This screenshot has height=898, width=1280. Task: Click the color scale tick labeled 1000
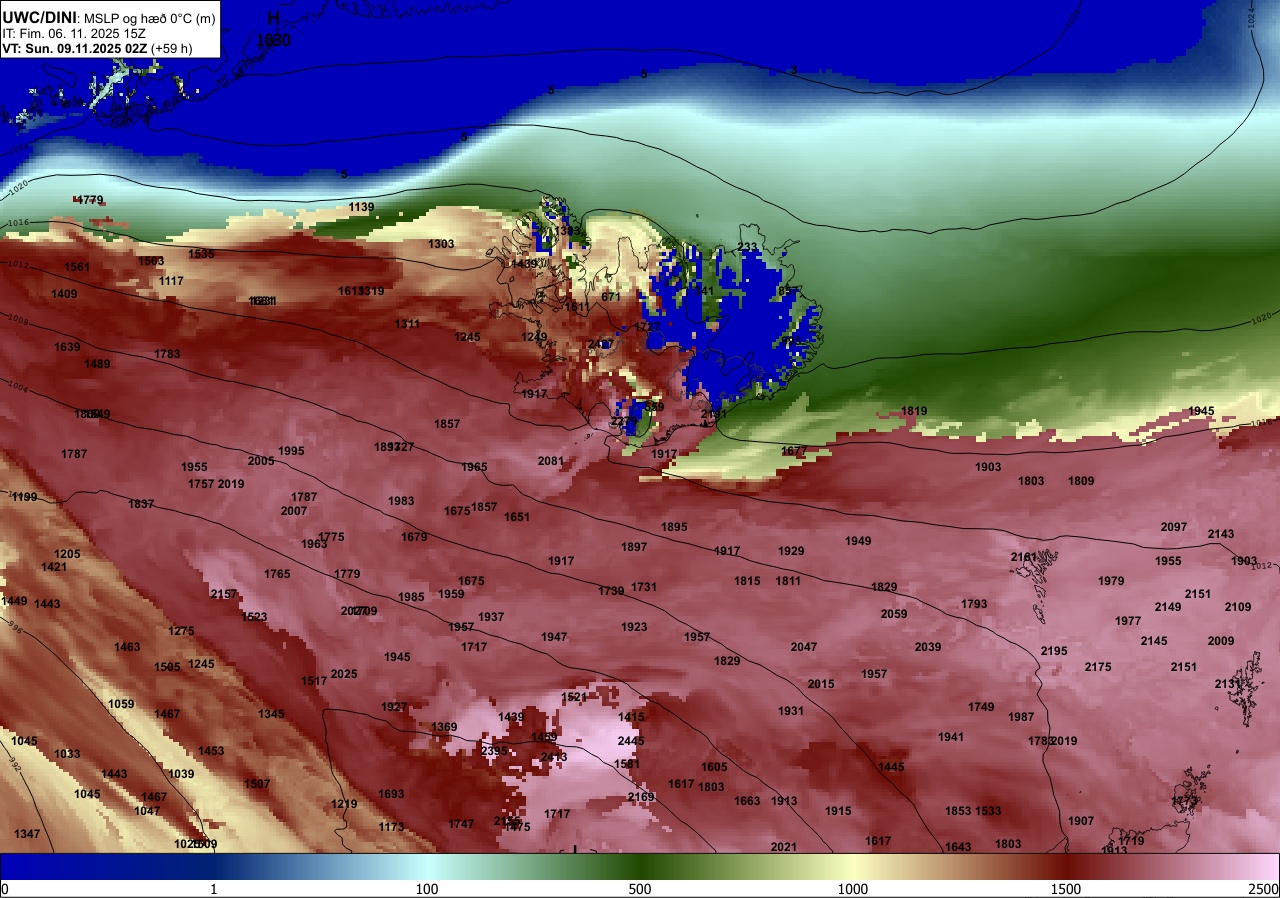point(853,889)
